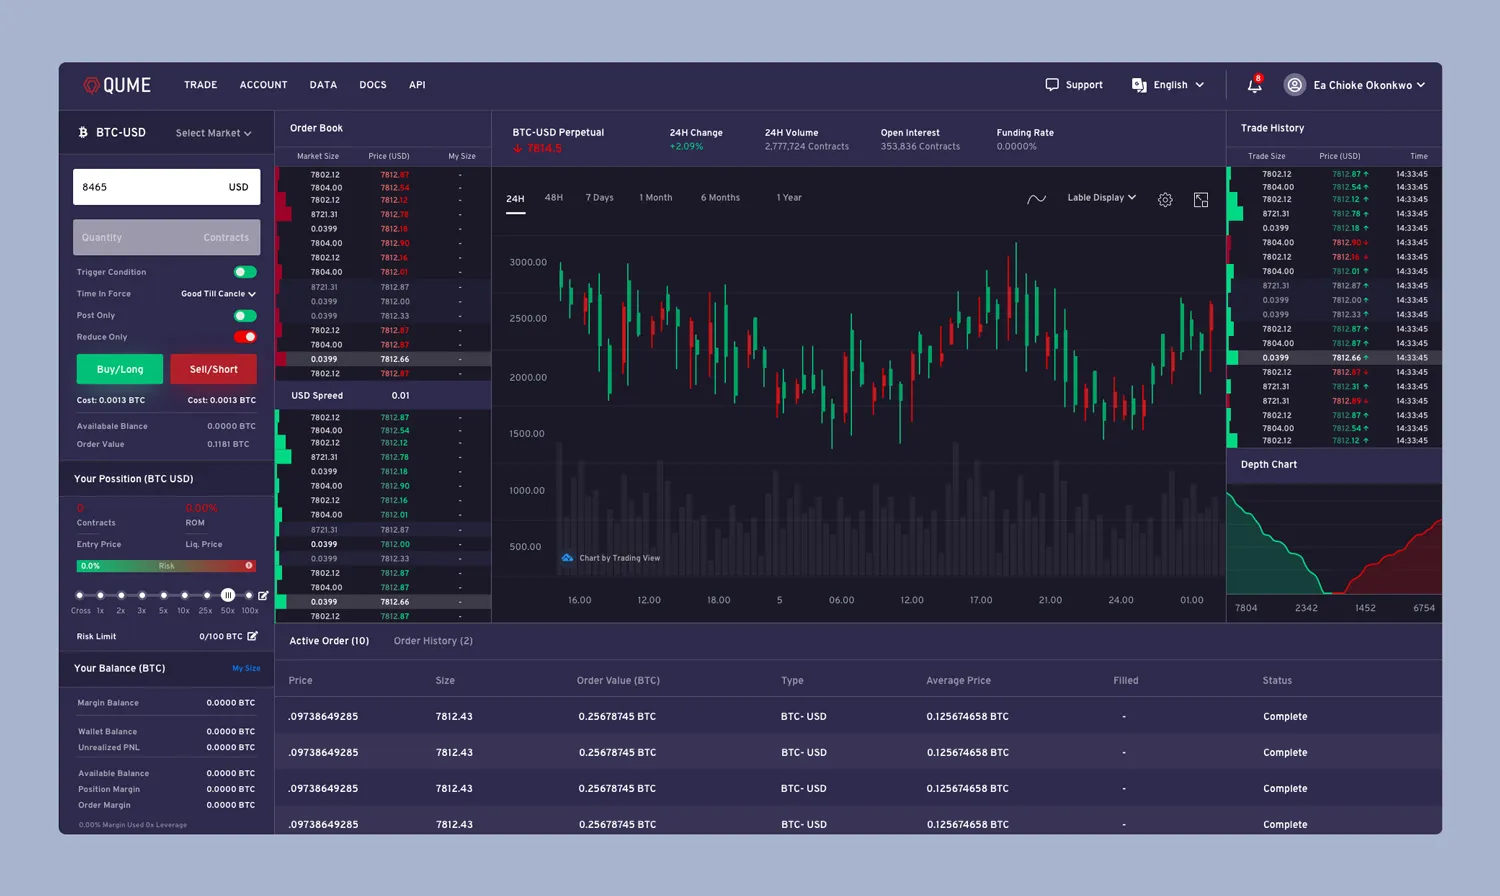Click the Risk Limit 0/100 BTC value

[x=221, y=636]
